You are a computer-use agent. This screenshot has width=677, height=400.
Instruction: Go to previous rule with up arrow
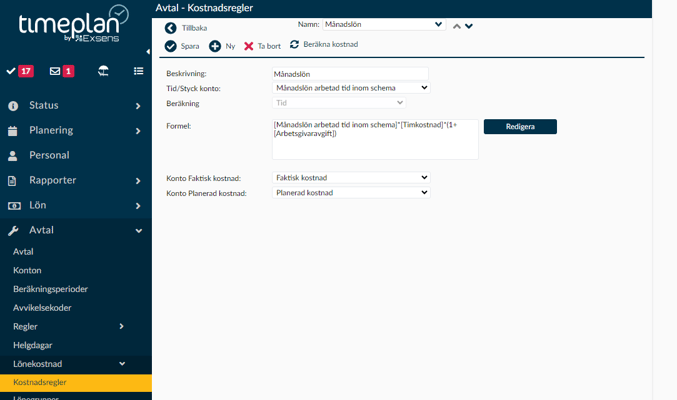pyautogui.click(x=457, y=26)
